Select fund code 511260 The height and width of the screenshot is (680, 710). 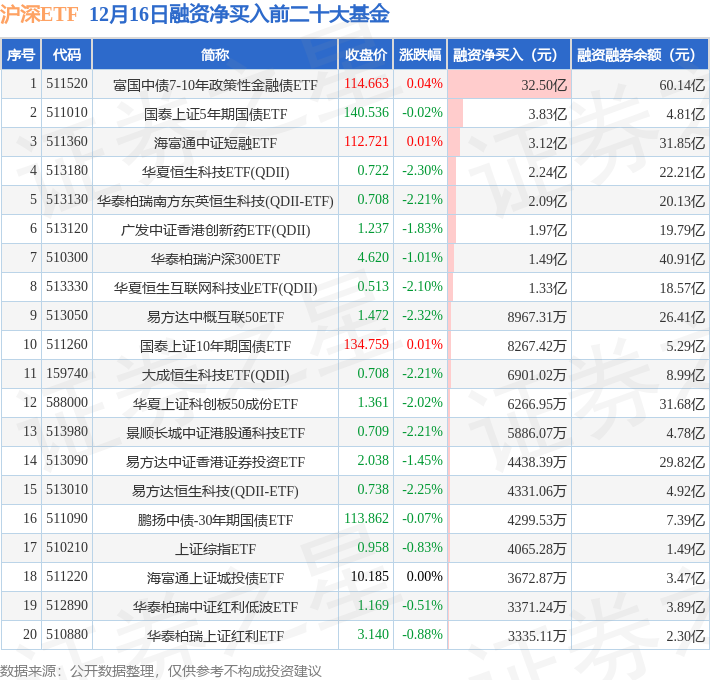click(x=67, y=345)
